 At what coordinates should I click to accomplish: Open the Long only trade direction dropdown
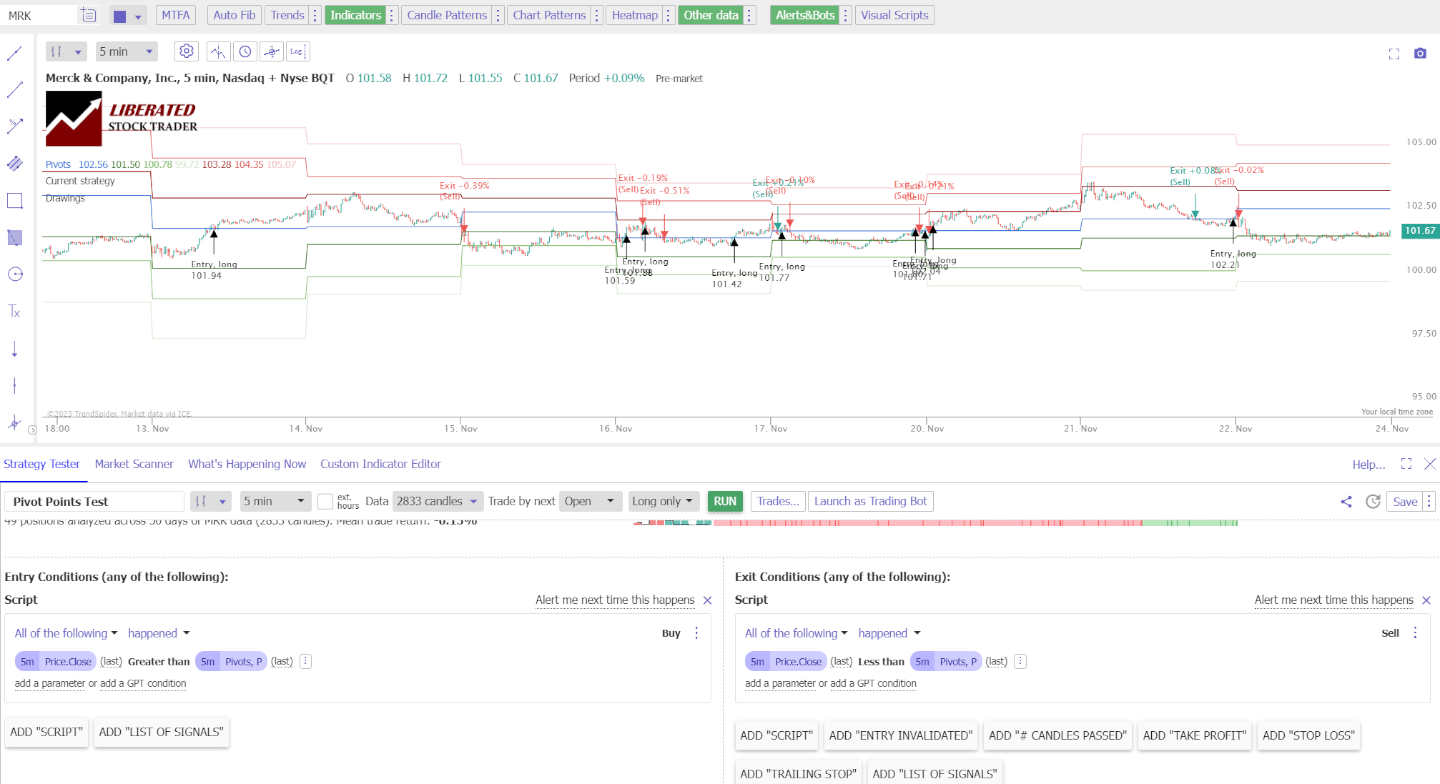(x=663, y=501)
